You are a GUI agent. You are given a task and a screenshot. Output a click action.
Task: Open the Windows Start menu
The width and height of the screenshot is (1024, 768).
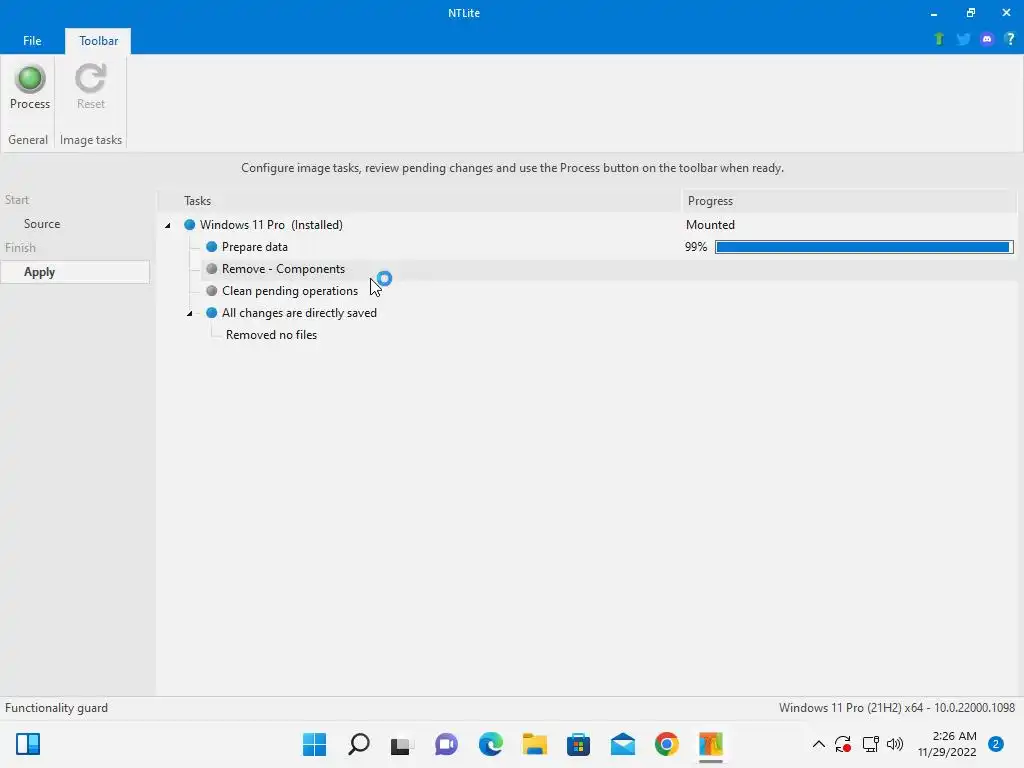[314, 744]
